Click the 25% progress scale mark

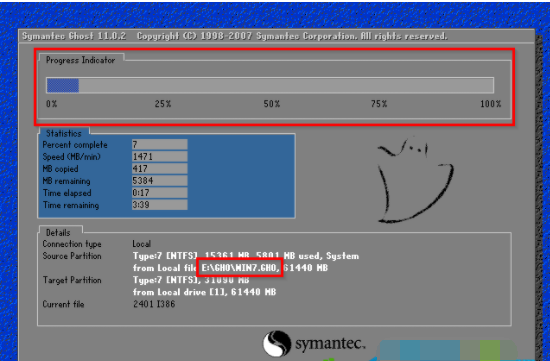click(x=163, y=104)
